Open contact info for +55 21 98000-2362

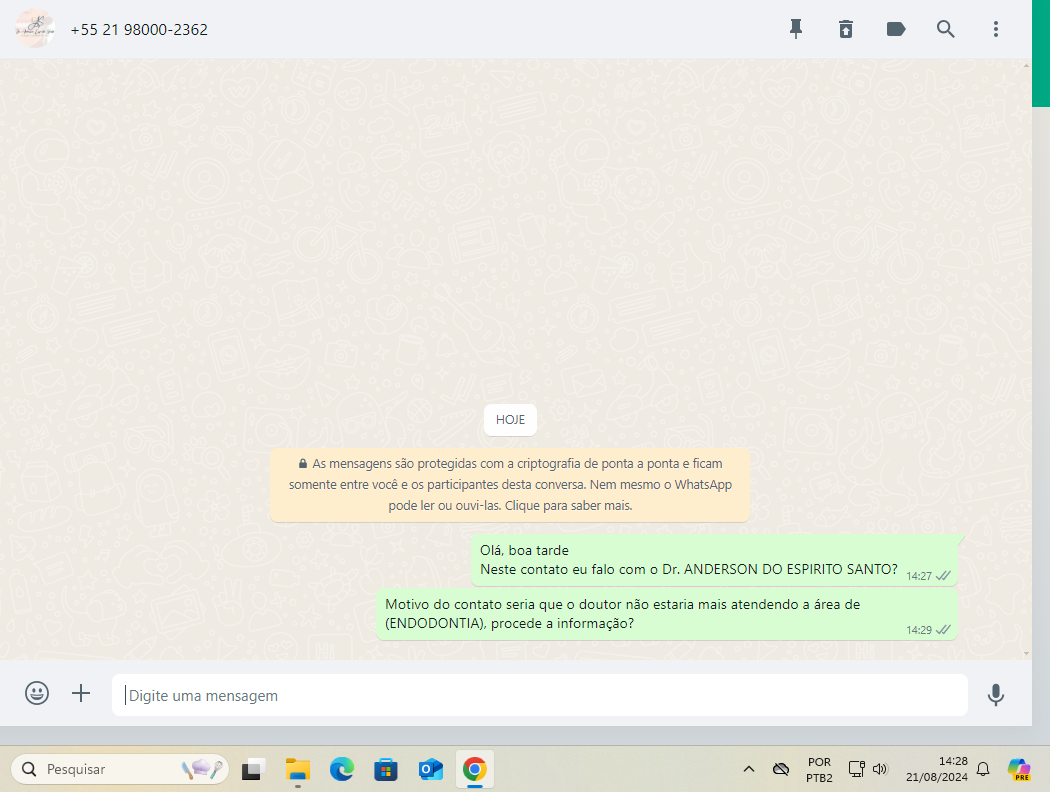pos(139,30)
